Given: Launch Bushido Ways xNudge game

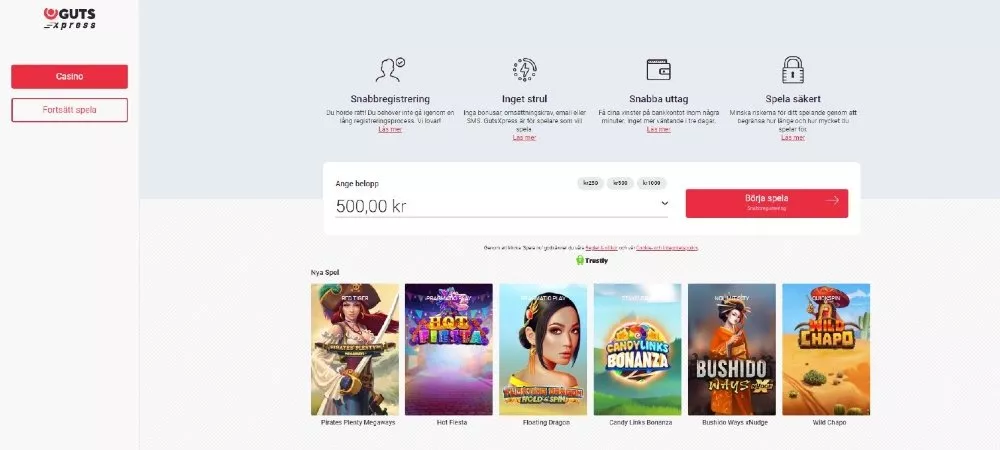Looking at the screenshot, I should pyautogui.click(x=732, y=349).
